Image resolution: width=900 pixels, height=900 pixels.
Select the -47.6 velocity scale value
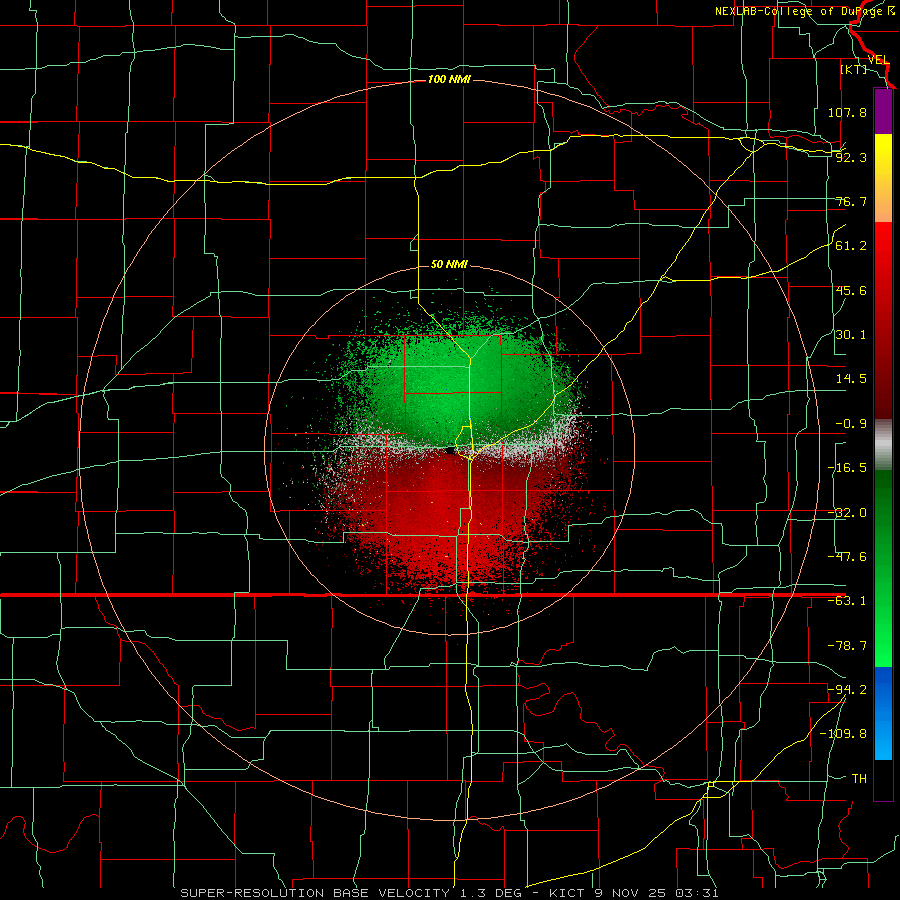(x=847, y=557)
